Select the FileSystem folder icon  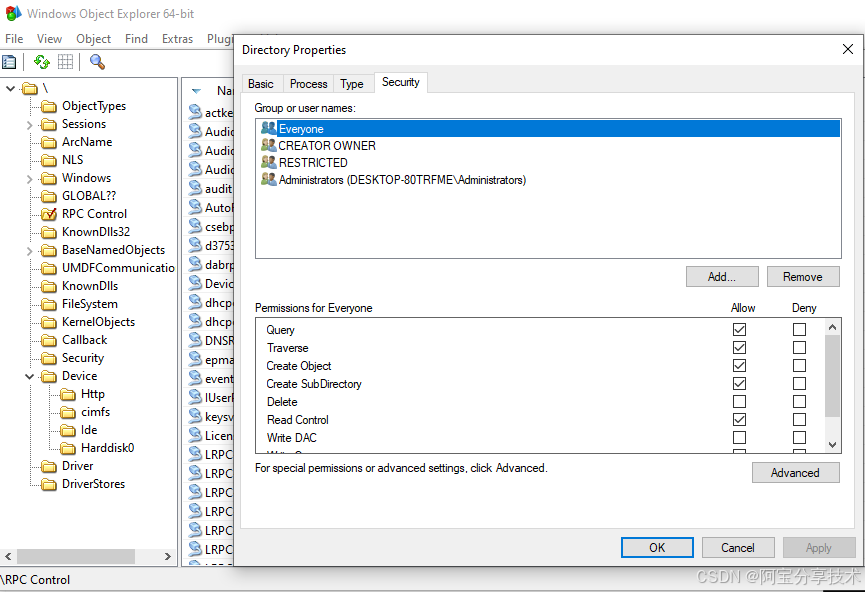[x=49, y=305]
